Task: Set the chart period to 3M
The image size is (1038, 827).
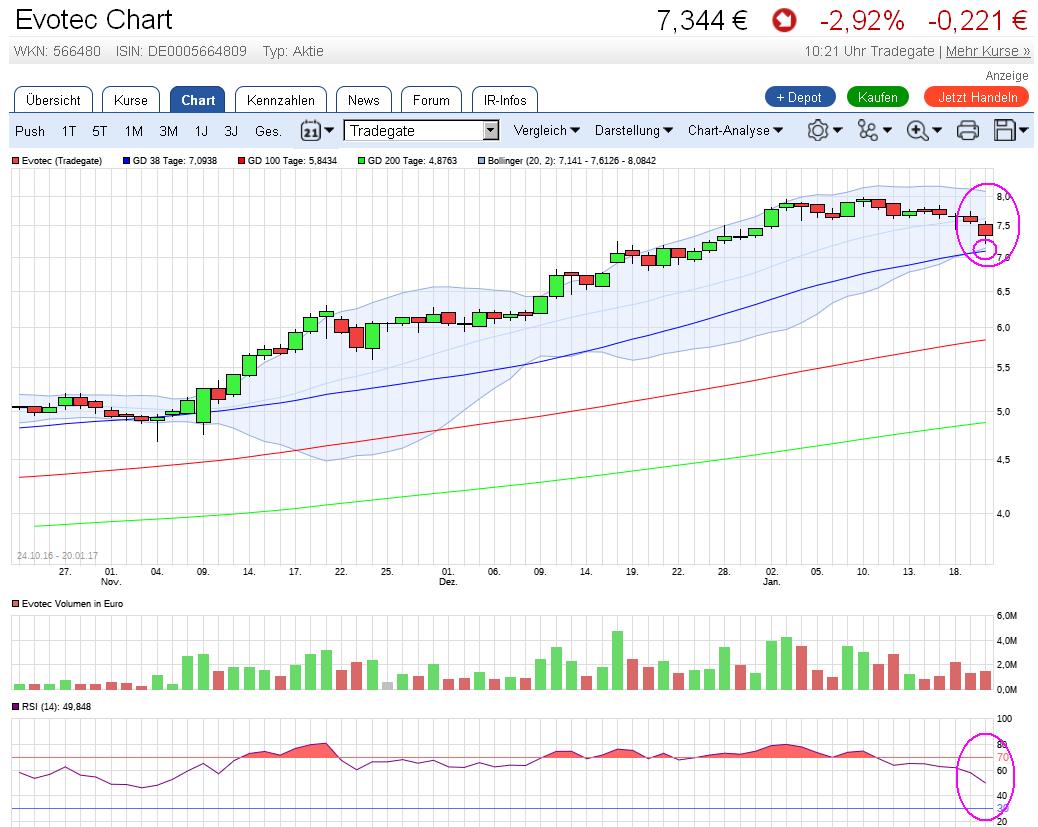Action: pyautogui.click(x=169, y=131)
